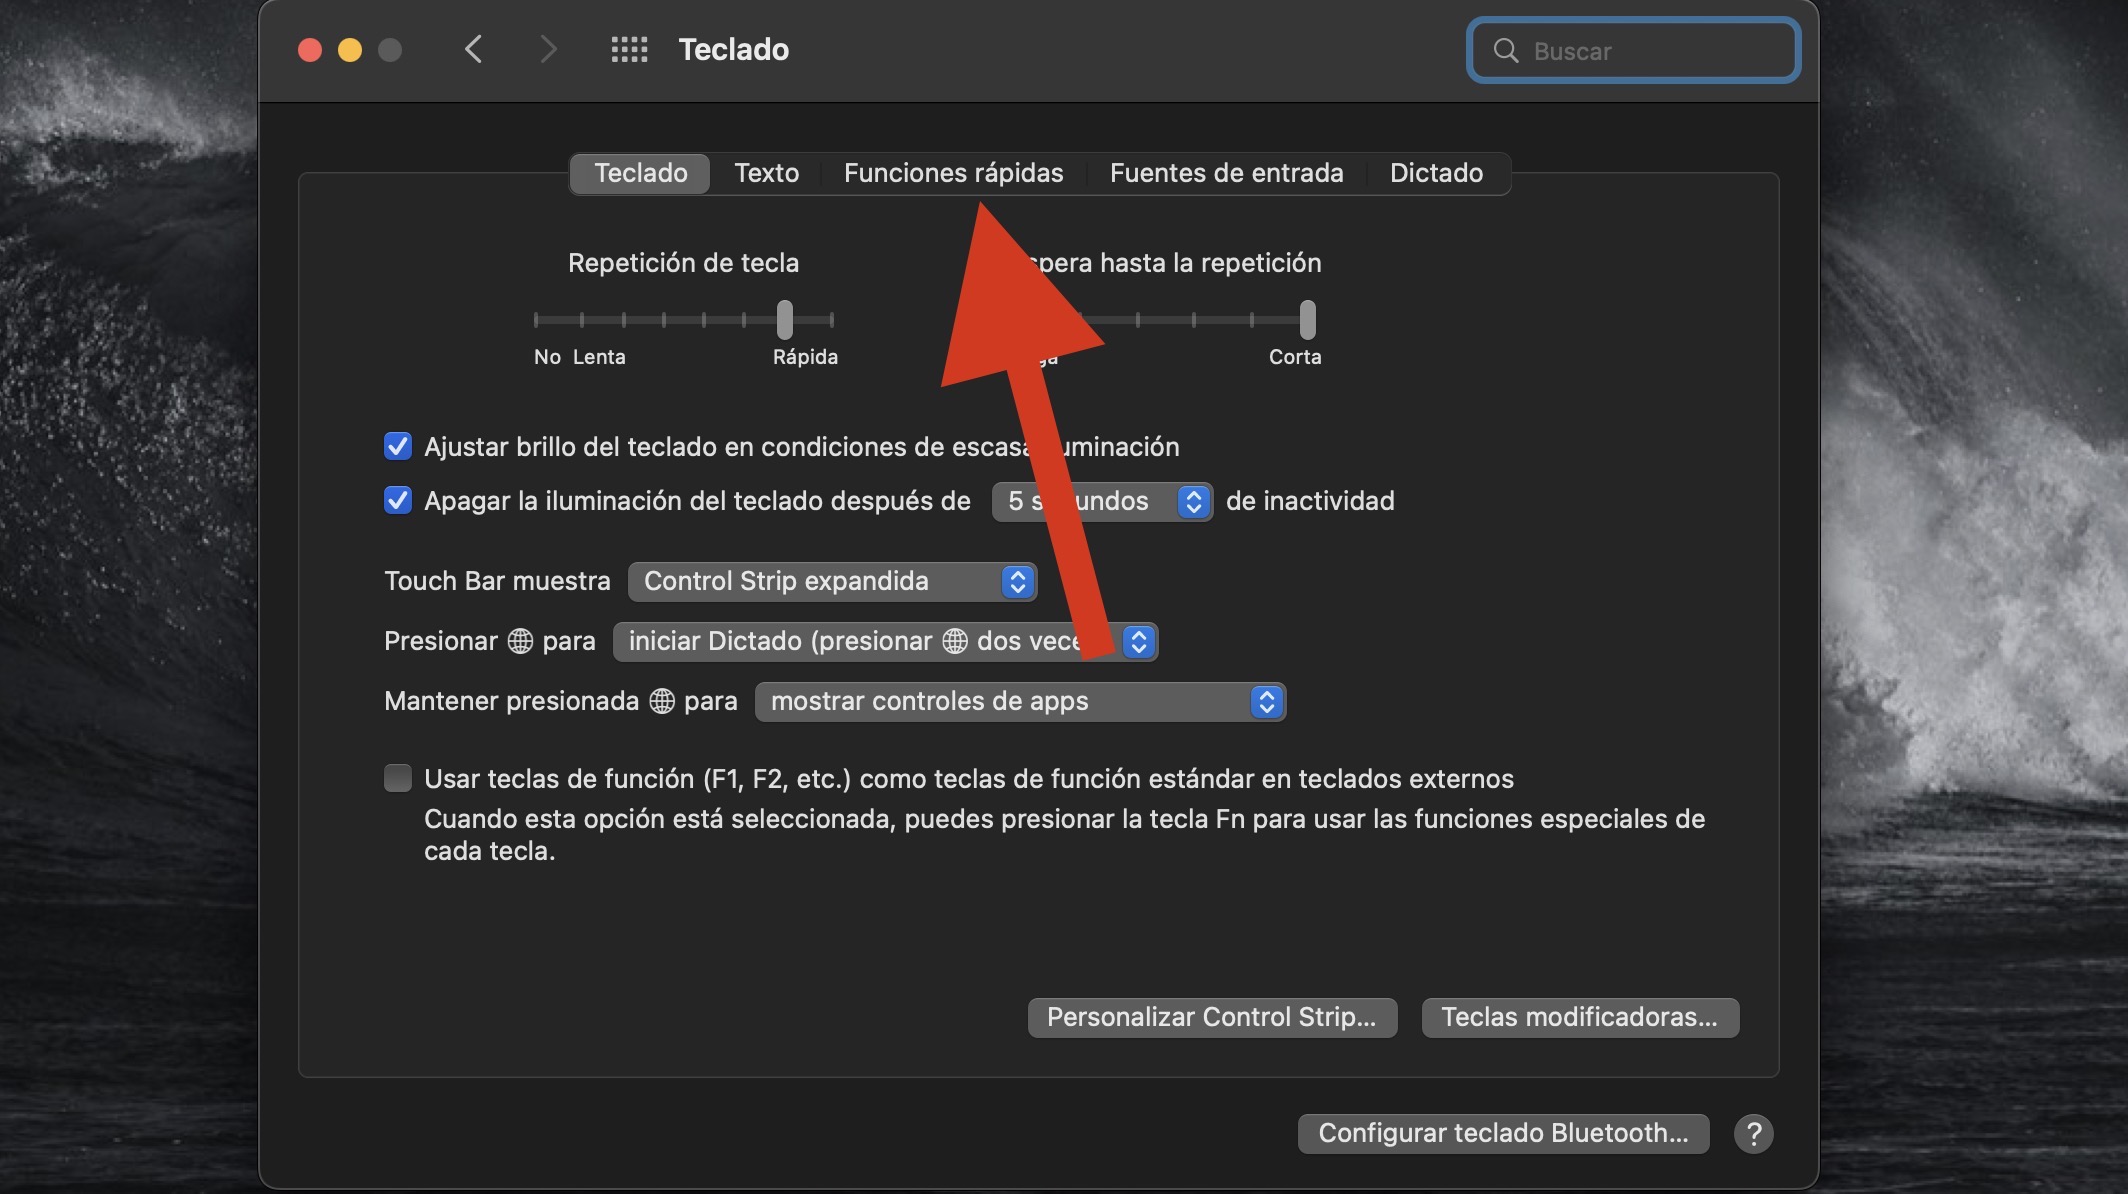The width and height of the screenshot is (2128, 1194).
Task: Click the help question mark button
Action: (1753, 1133)
